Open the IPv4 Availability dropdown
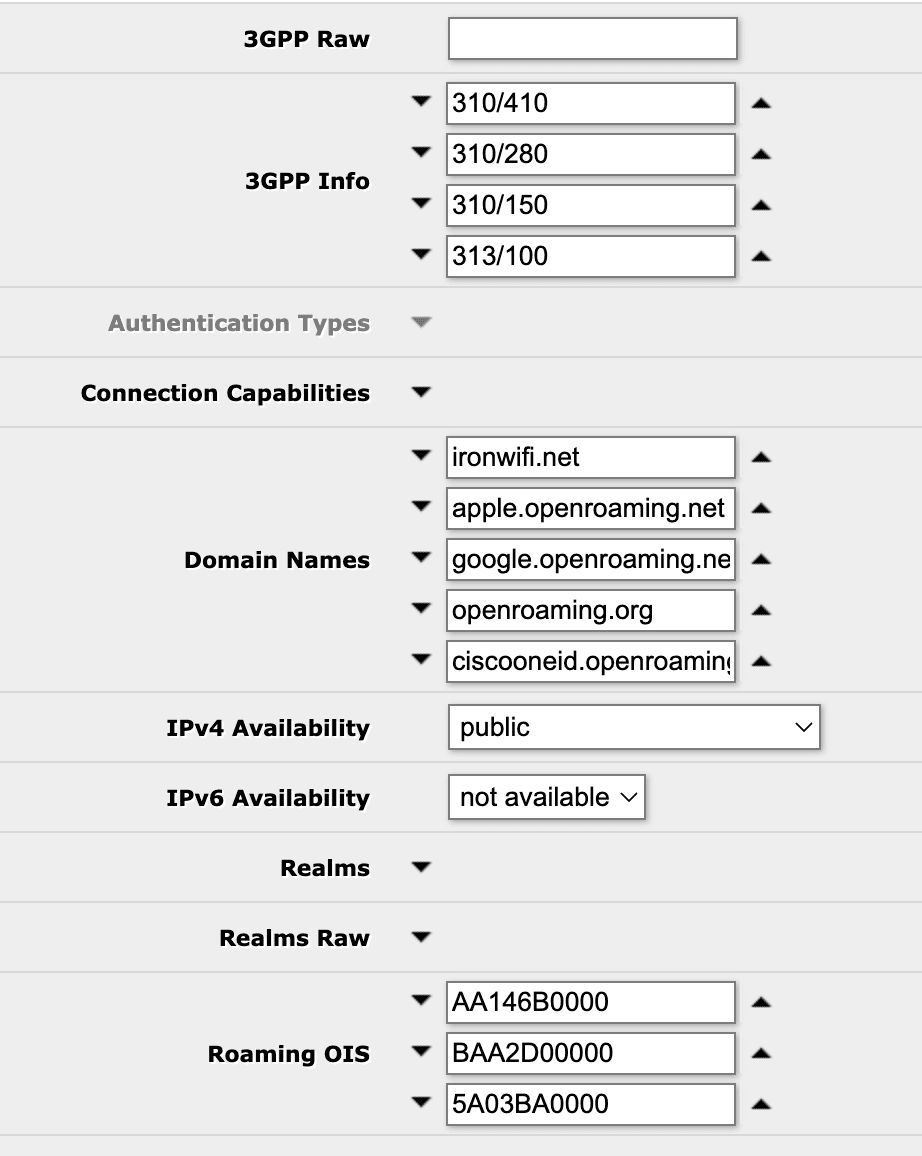 coord(634,727)
